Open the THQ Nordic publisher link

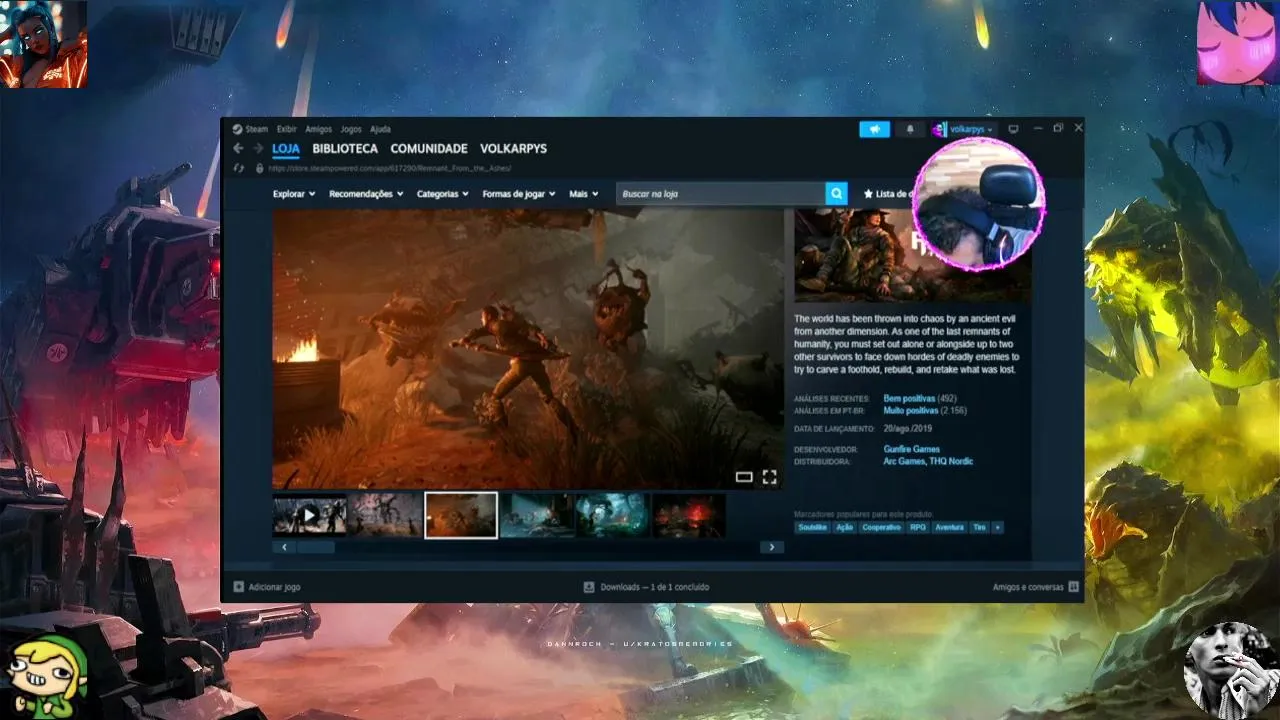951,461
